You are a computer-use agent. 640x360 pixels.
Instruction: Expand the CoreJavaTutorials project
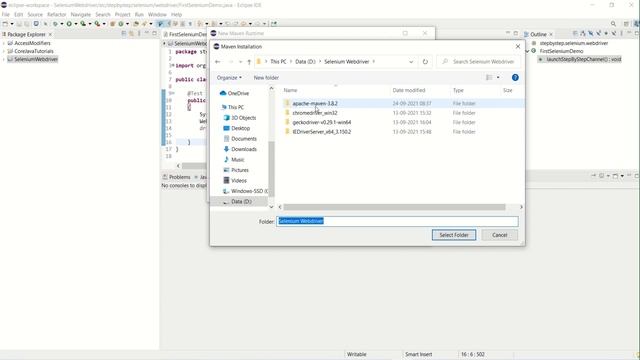point(4,51)
